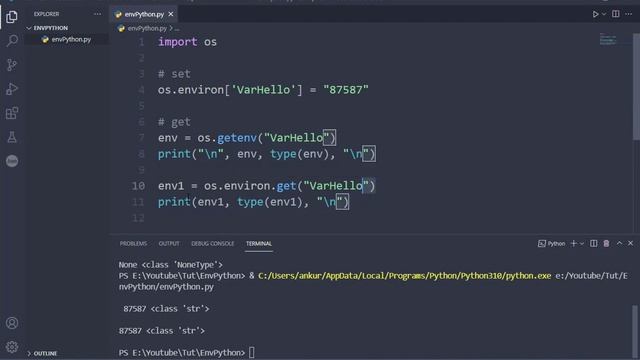Image resolution: width=640 pixels, height=360 pixels.
Task: Open the Extensions view
Action: click(x=12, y=113)
